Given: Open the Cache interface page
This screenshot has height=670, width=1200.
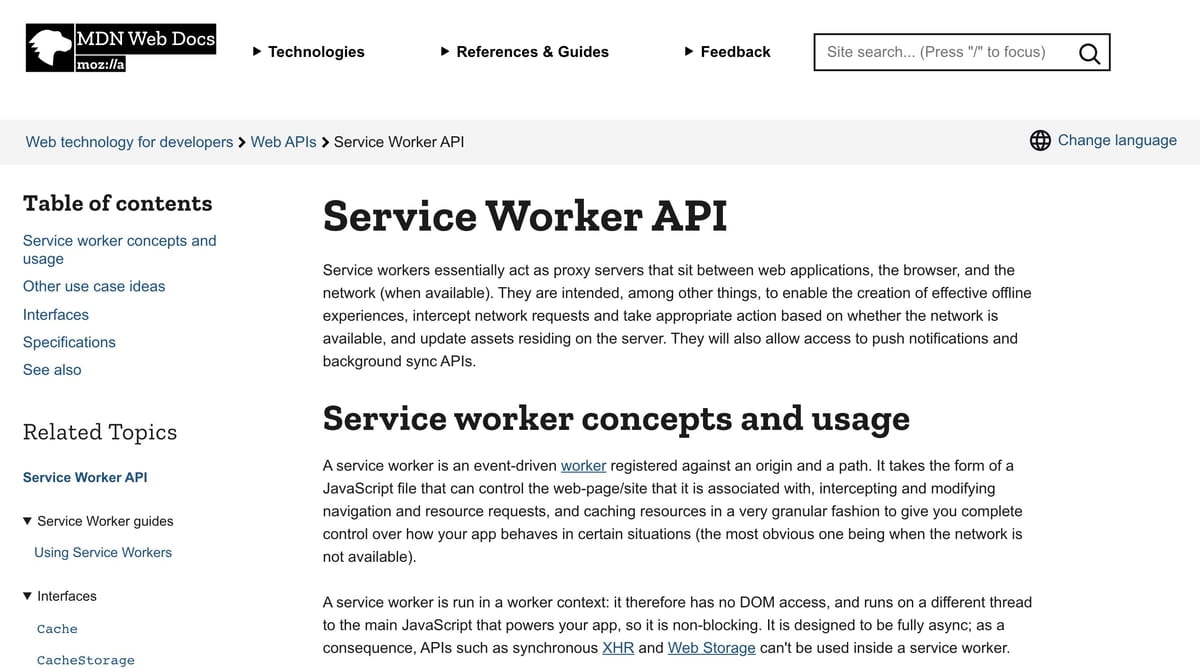Looking at the screenshot, I should 57,629.
